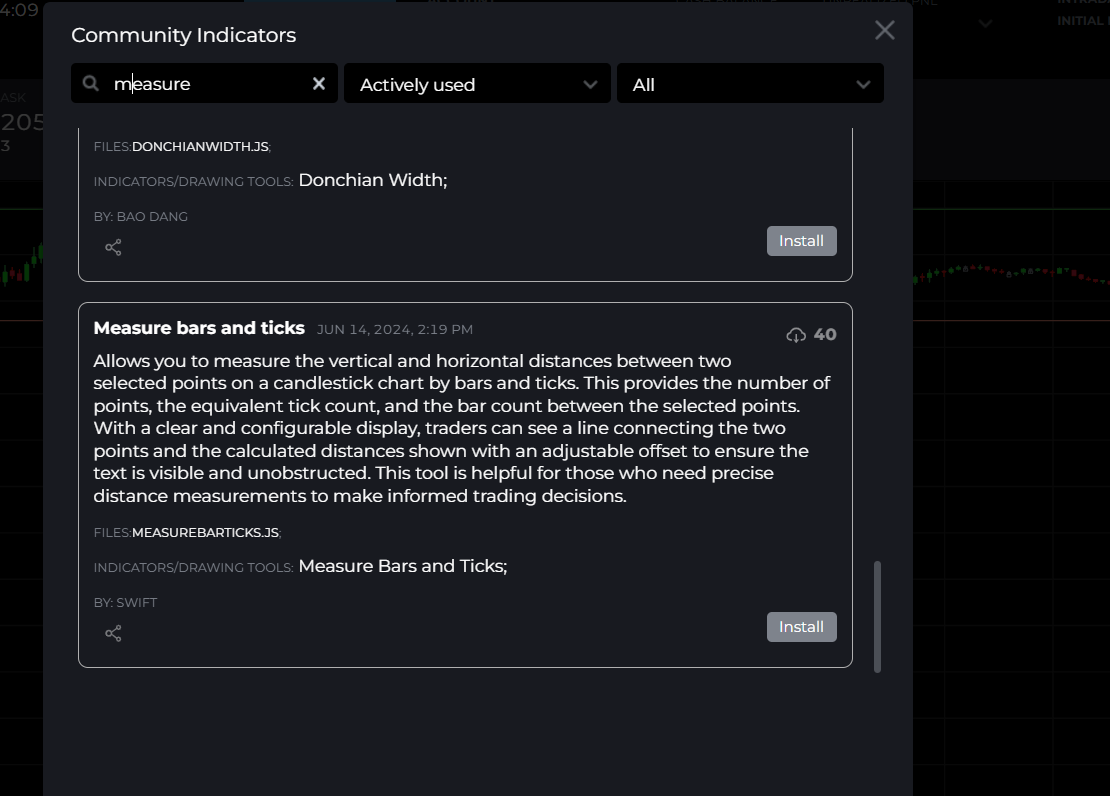This screenshot has height=796, width=1110.
Task: Clear the search text with the X icon
Action: pyautogui.click(x=319, y=84)
